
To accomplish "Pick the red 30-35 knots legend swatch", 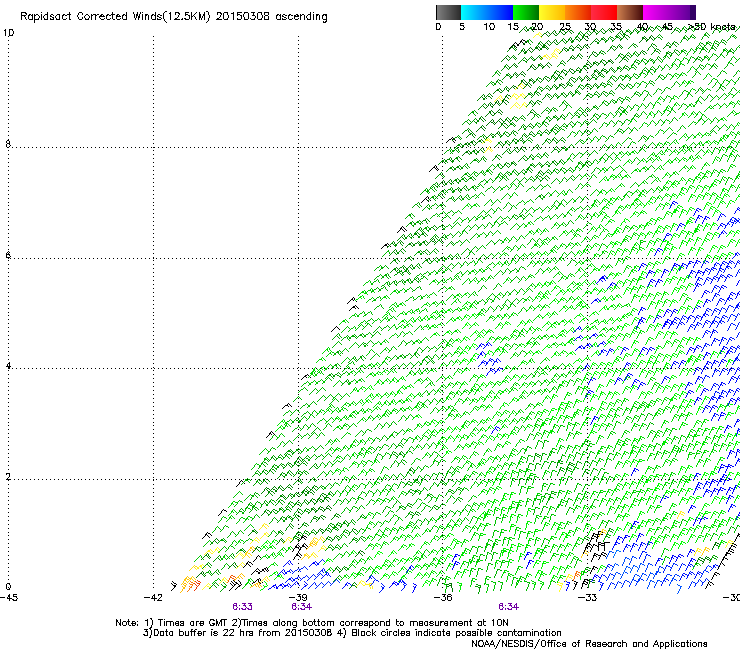I will 604,12.
